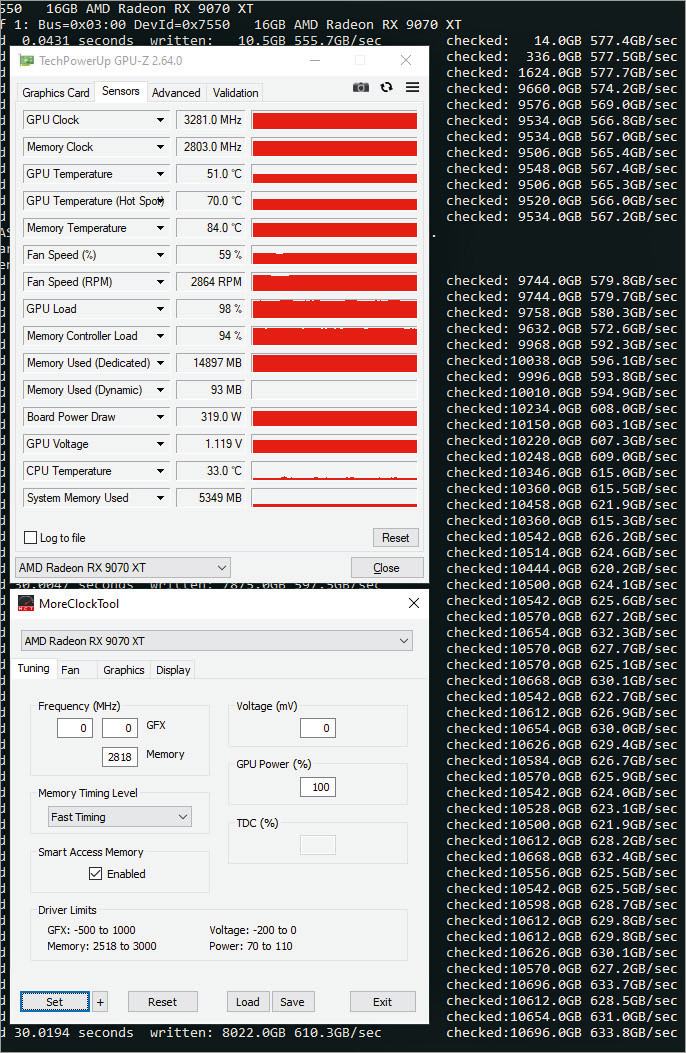Viewport: 686px width, 1053px height.
Task: Click the 84.0 °C Memory Temperature value
Action: tap(211, 228)
